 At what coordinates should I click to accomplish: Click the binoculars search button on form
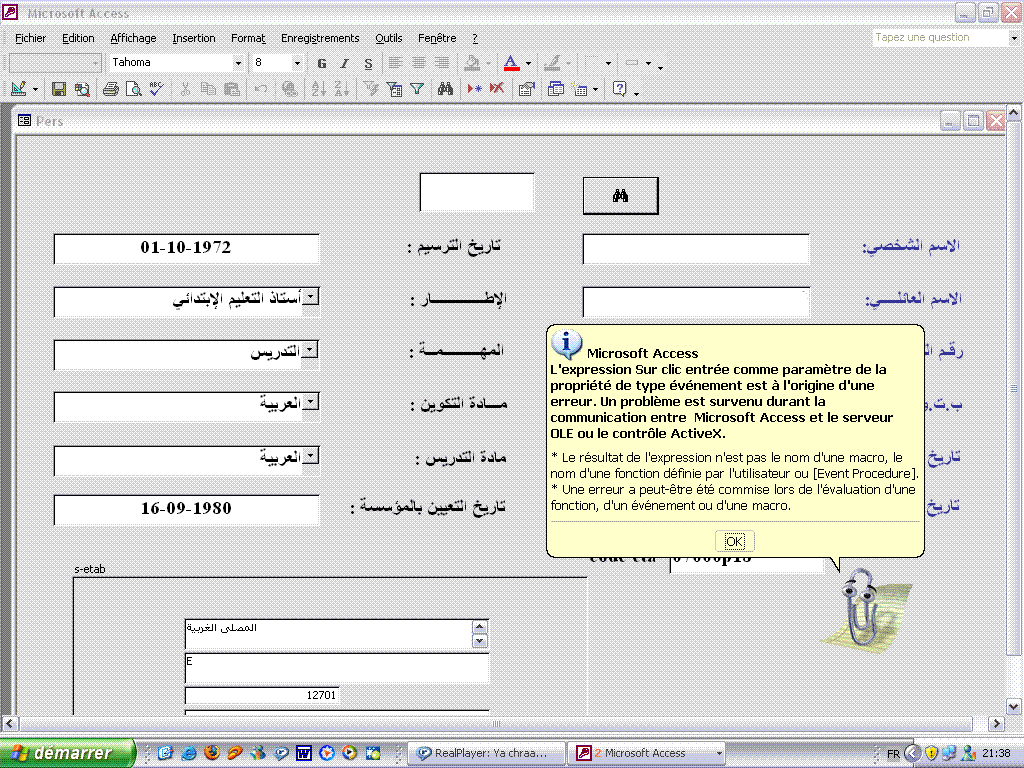click(620, 196)
